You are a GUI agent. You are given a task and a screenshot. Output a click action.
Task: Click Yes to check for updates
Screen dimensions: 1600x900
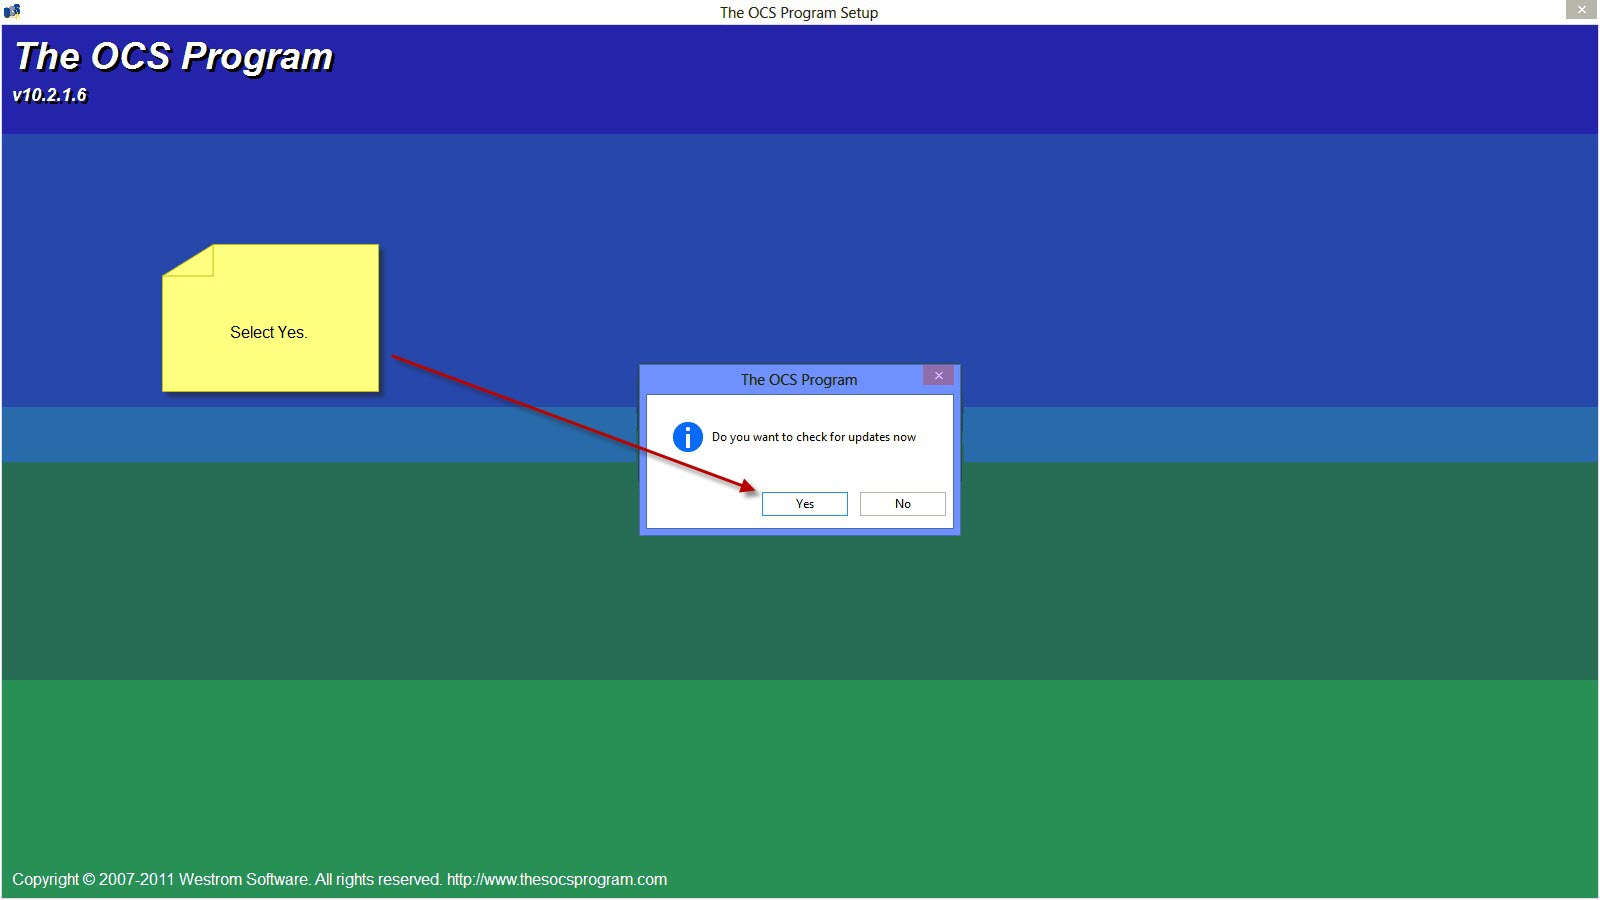coord(804,504)
